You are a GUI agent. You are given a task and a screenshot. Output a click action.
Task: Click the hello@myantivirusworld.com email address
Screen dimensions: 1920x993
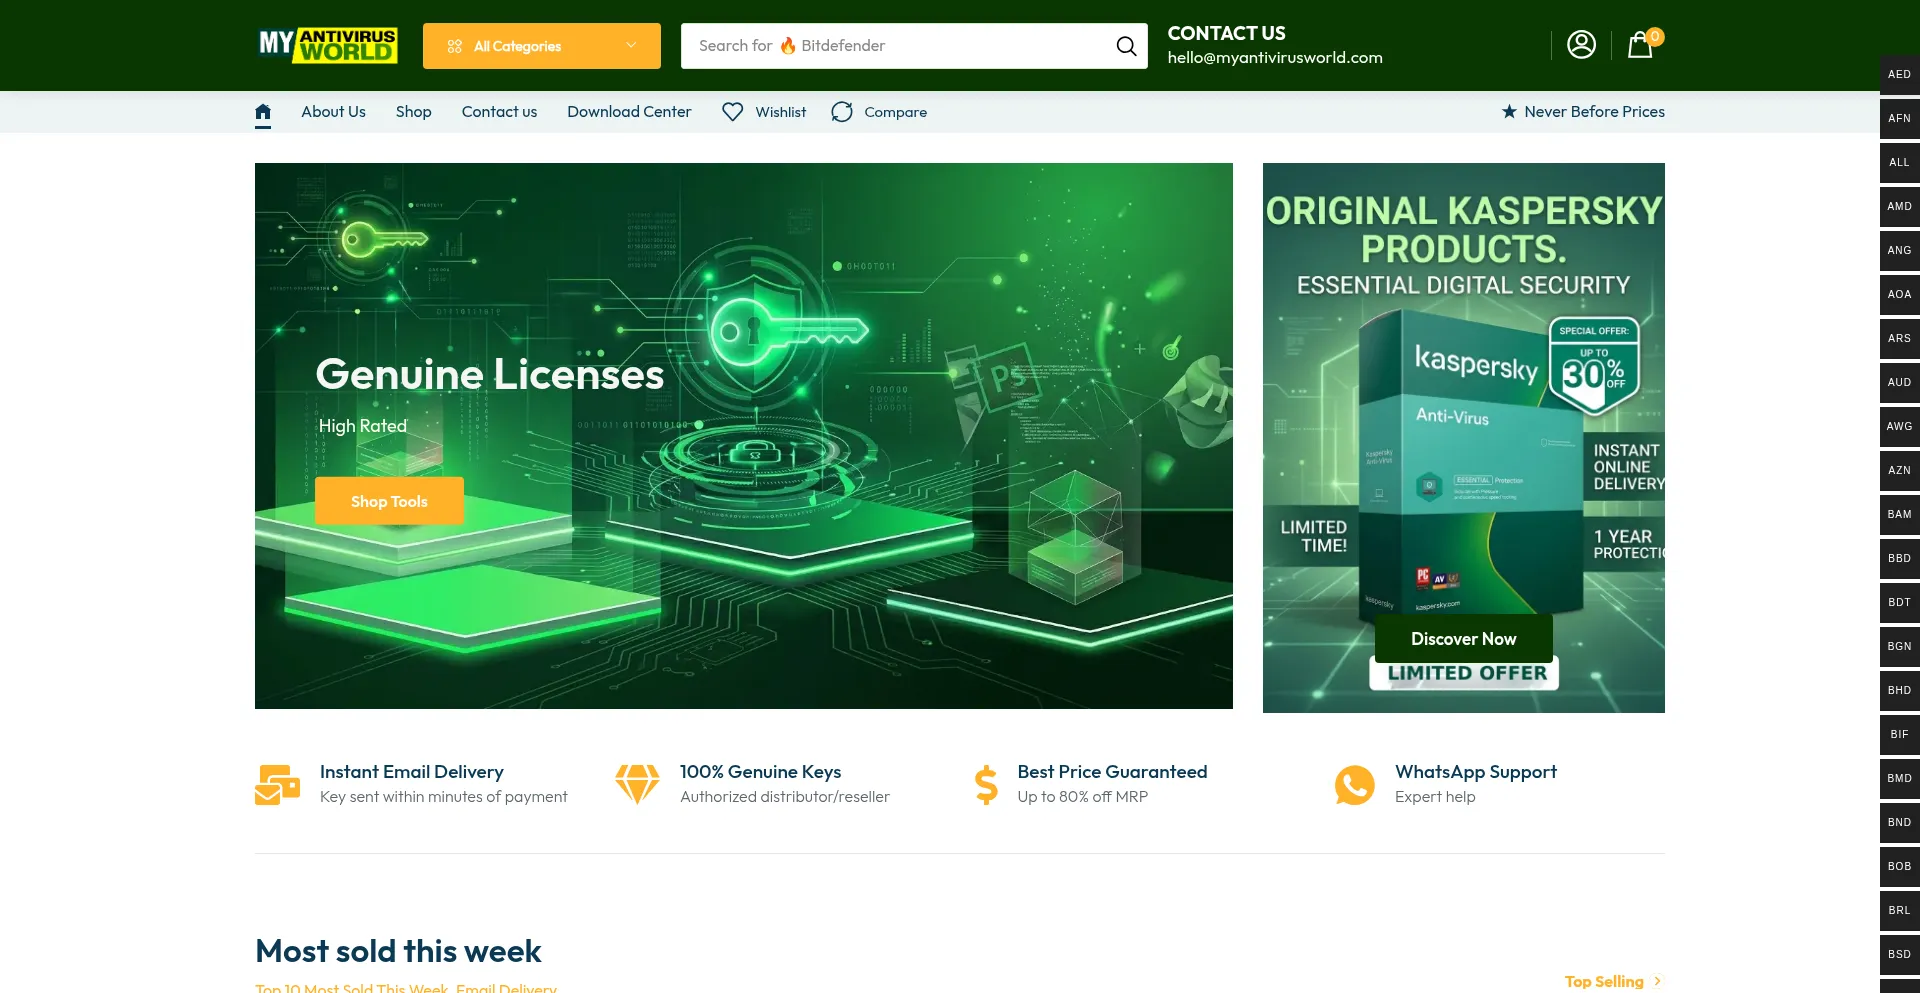(1275, 58)
